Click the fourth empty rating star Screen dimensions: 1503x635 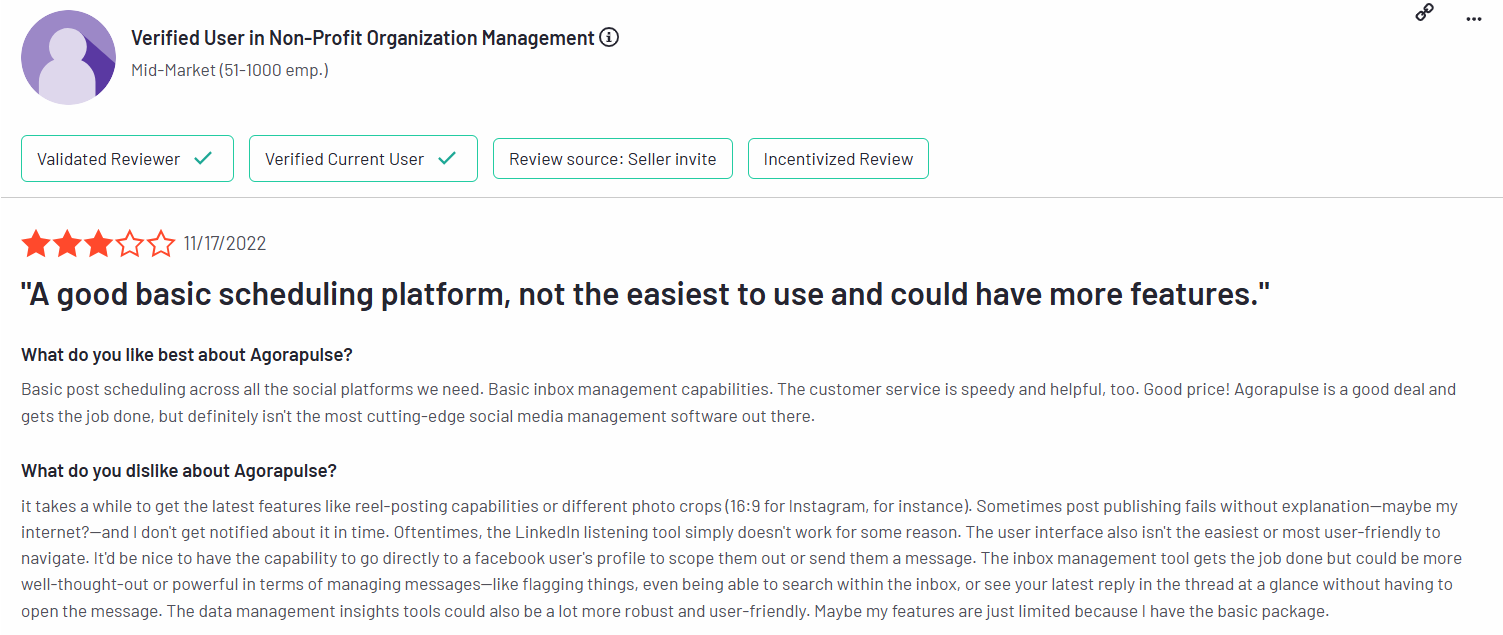pos(130,243)
